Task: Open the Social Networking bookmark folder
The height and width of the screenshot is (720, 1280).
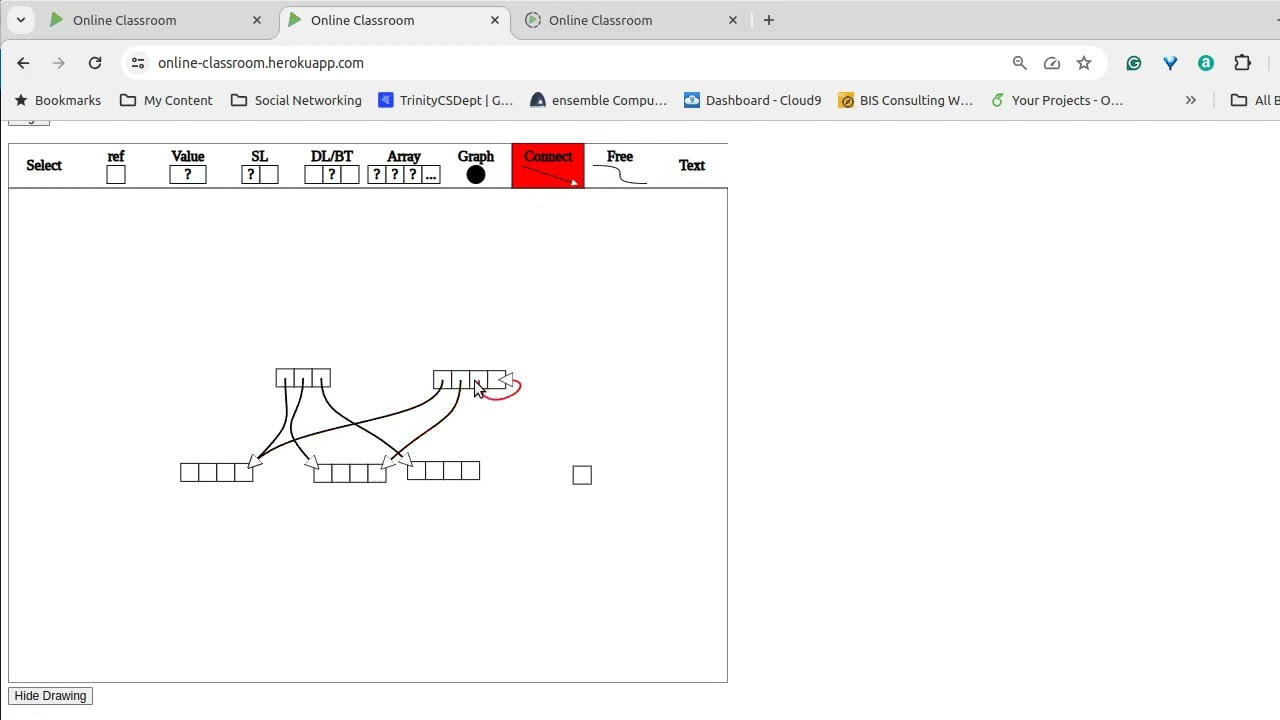Action: click(296, 100)
